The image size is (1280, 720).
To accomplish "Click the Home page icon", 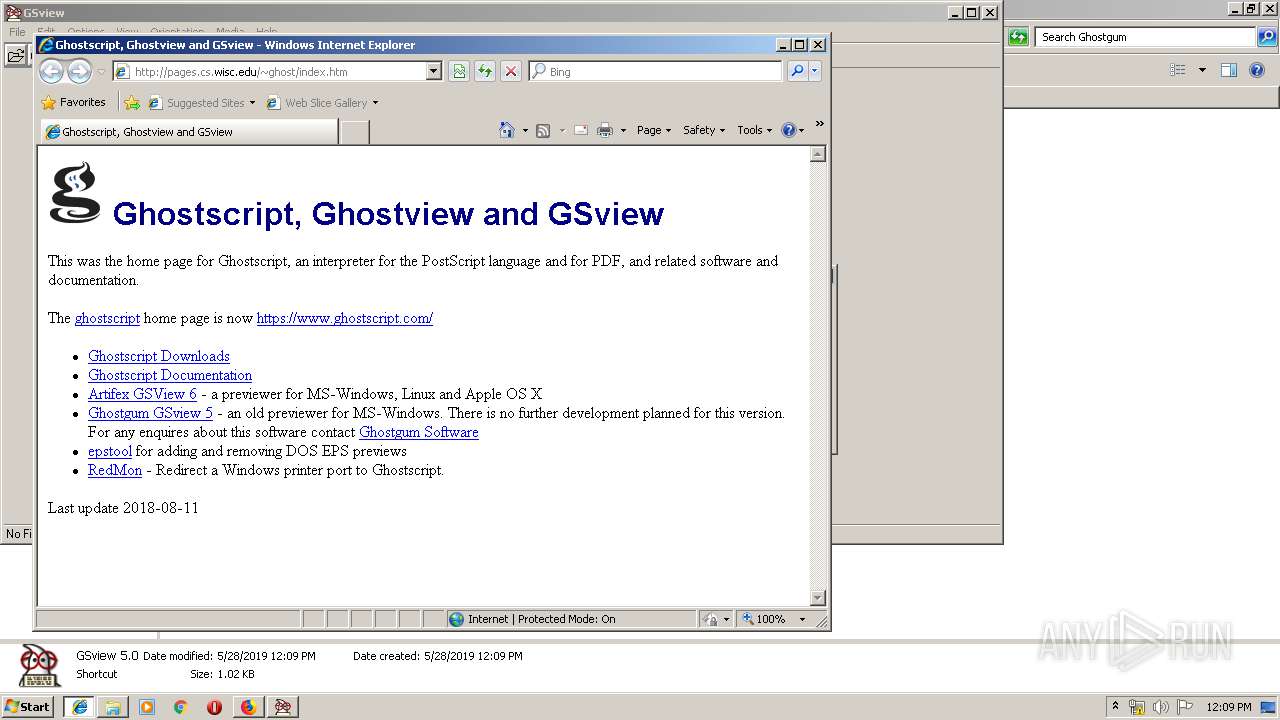I will coord(507,130).
